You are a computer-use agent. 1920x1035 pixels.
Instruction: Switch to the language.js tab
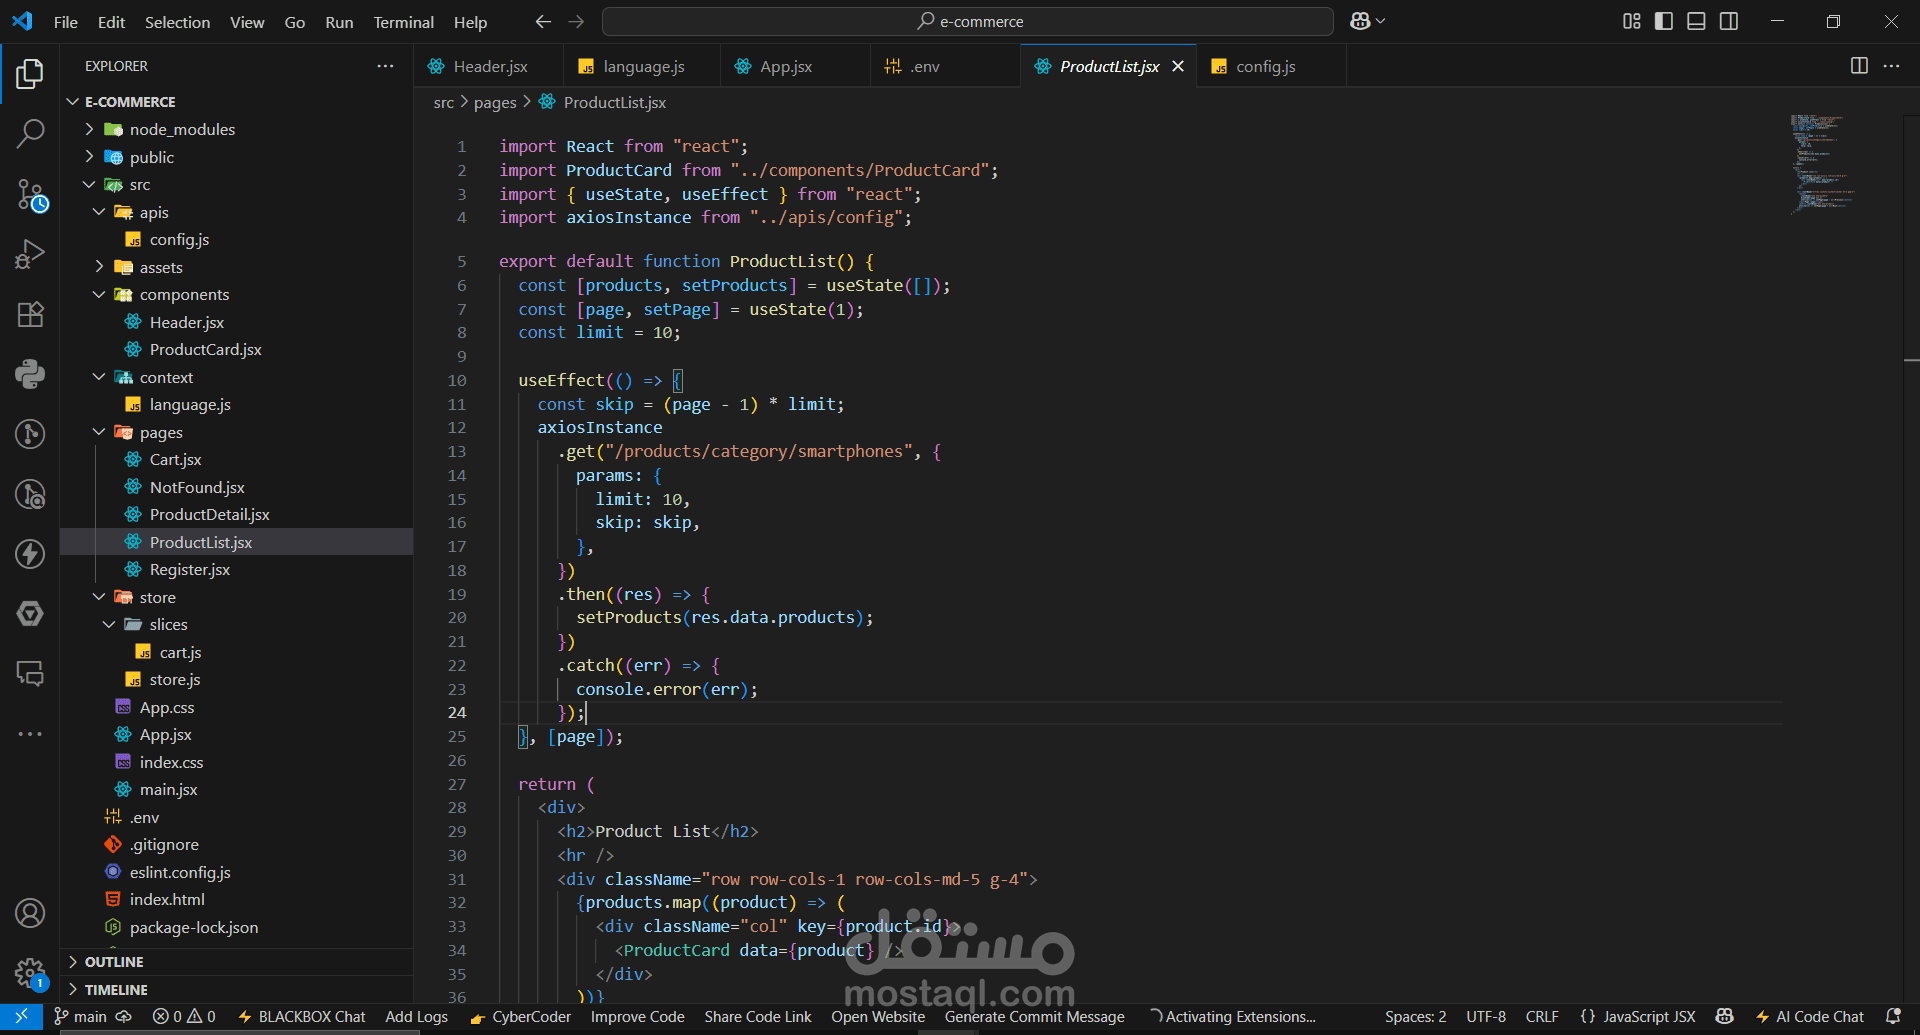pyautogui.click(x=642, y=66)
